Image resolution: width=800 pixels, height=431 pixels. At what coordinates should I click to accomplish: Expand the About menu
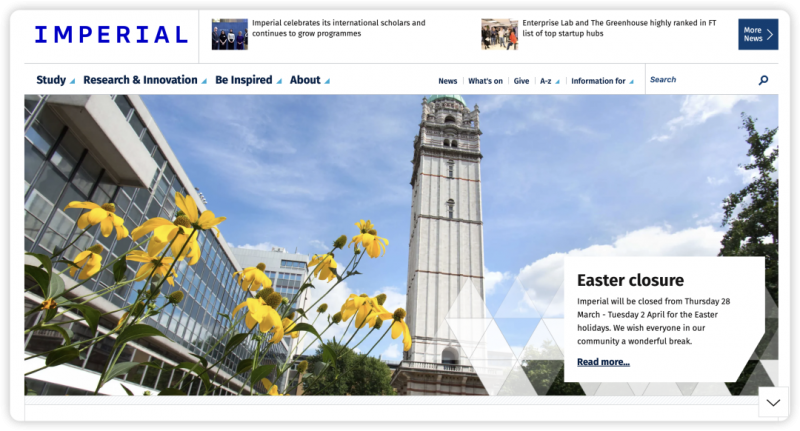pos(310,80)
